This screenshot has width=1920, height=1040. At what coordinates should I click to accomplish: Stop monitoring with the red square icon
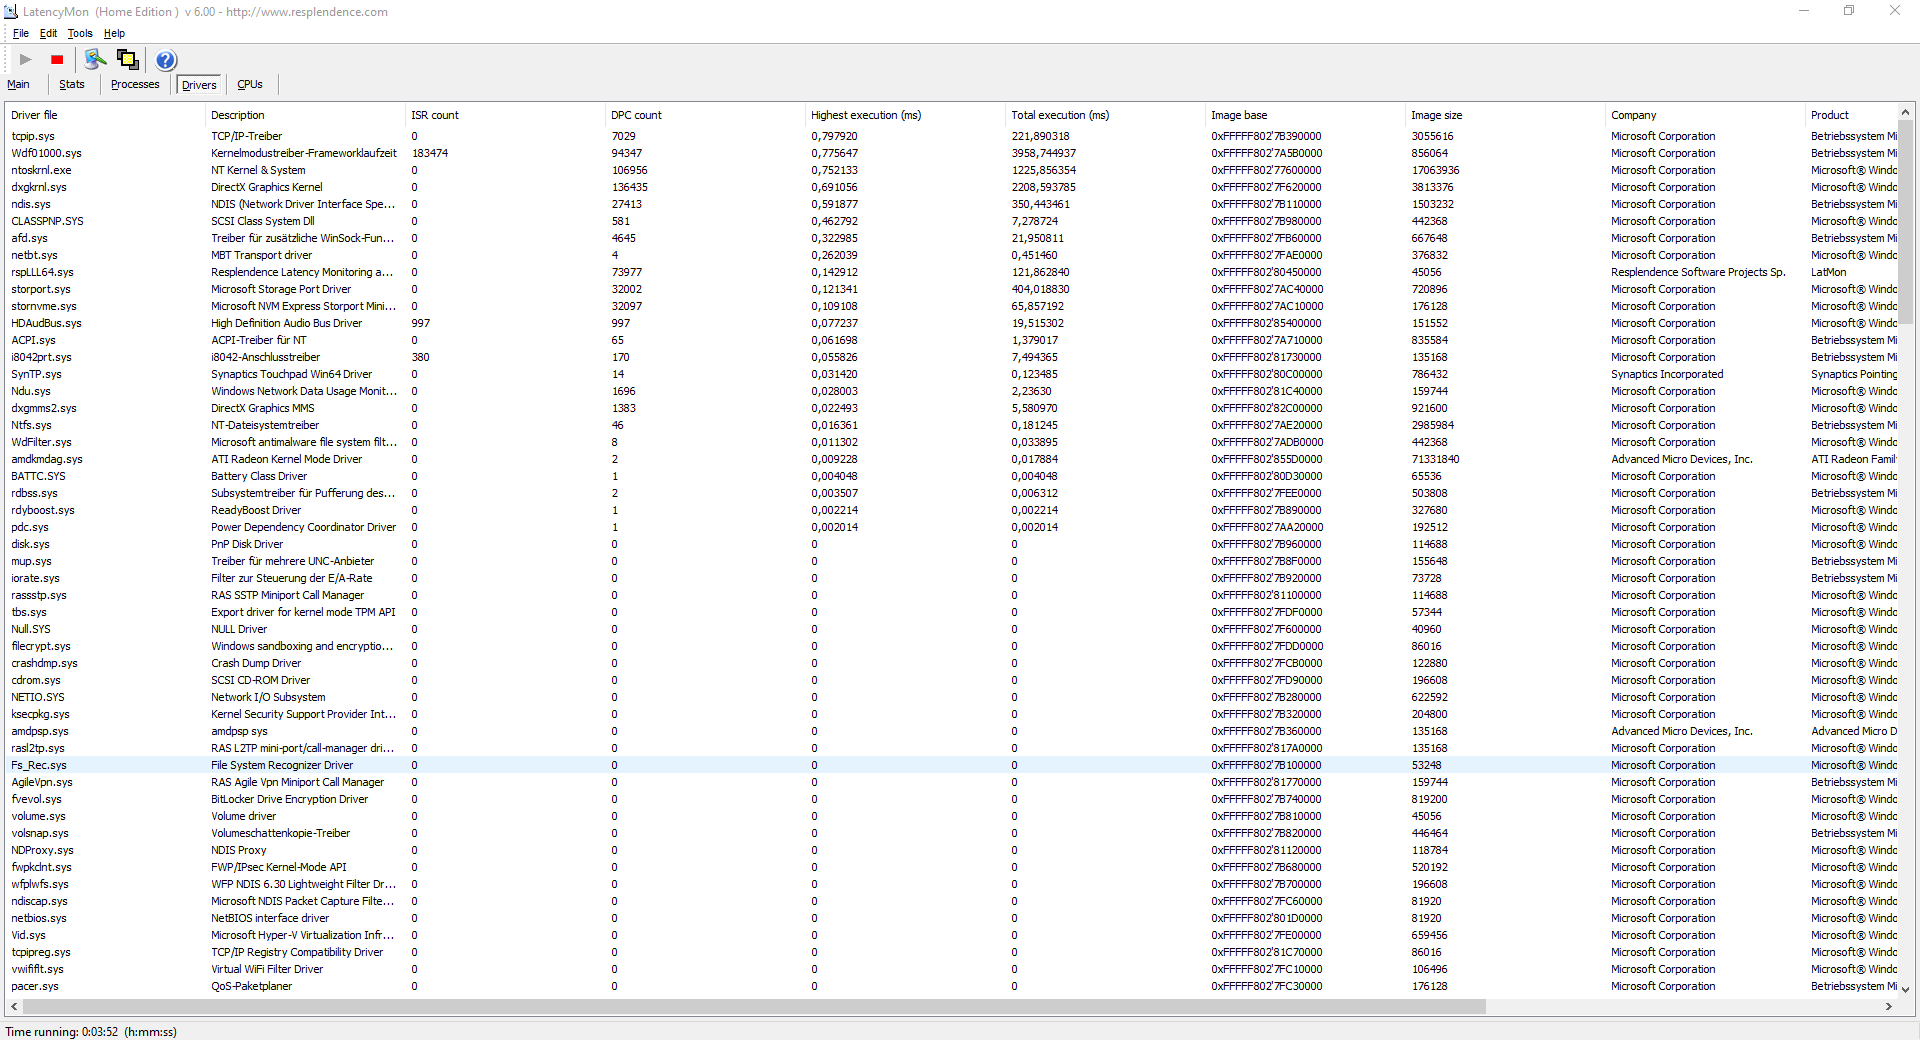coord(57,60)
